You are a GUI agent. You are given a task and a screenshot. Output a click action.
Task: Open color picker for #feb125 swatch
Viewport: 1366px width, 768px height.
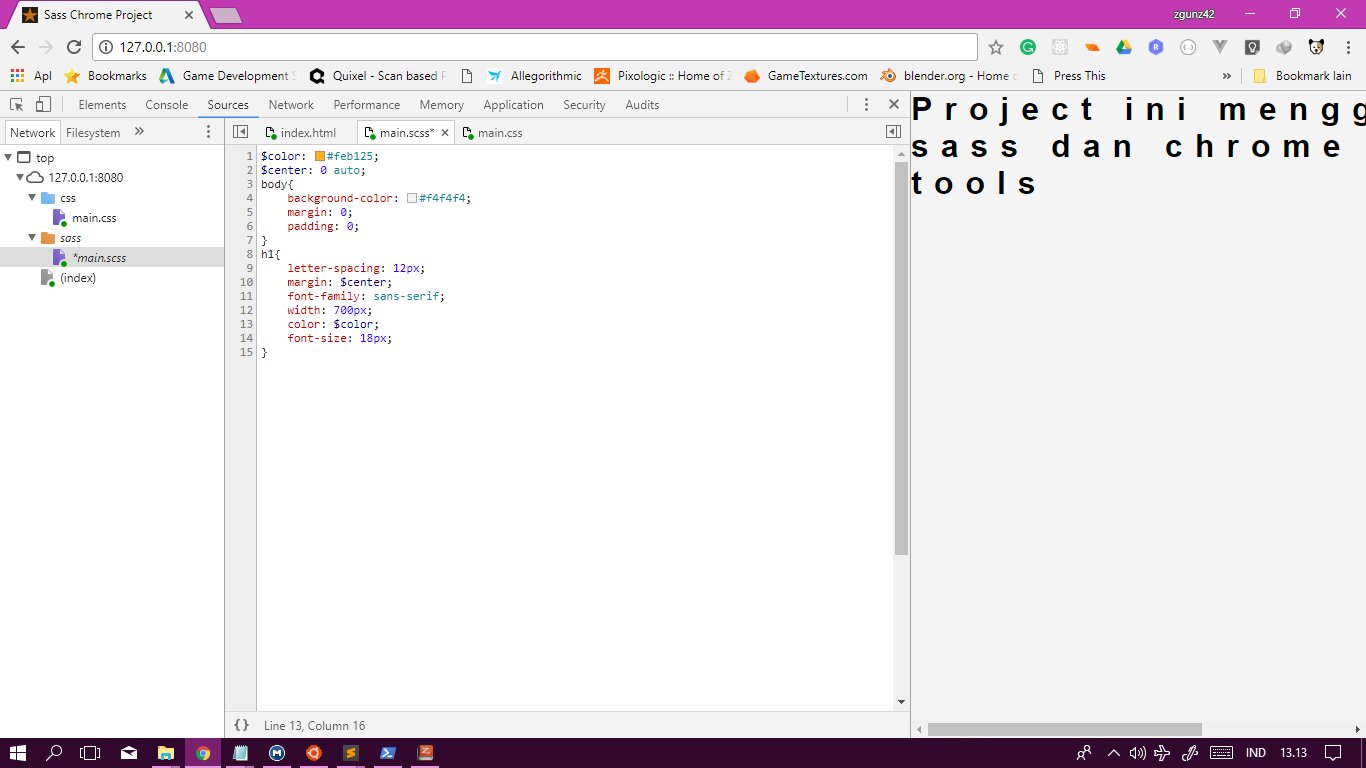[320, 156]
